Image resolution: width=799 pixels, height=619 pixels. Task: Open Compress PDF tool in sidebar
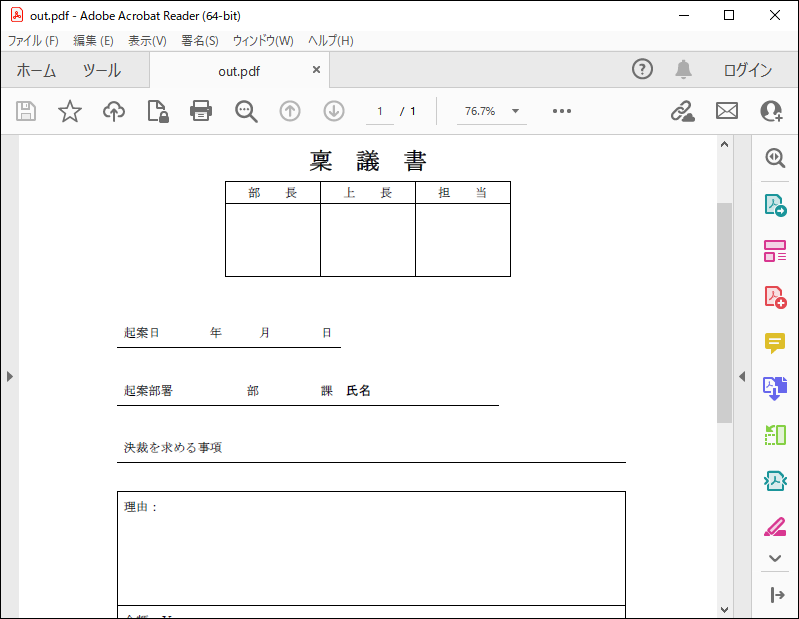[x=775, y=480]
